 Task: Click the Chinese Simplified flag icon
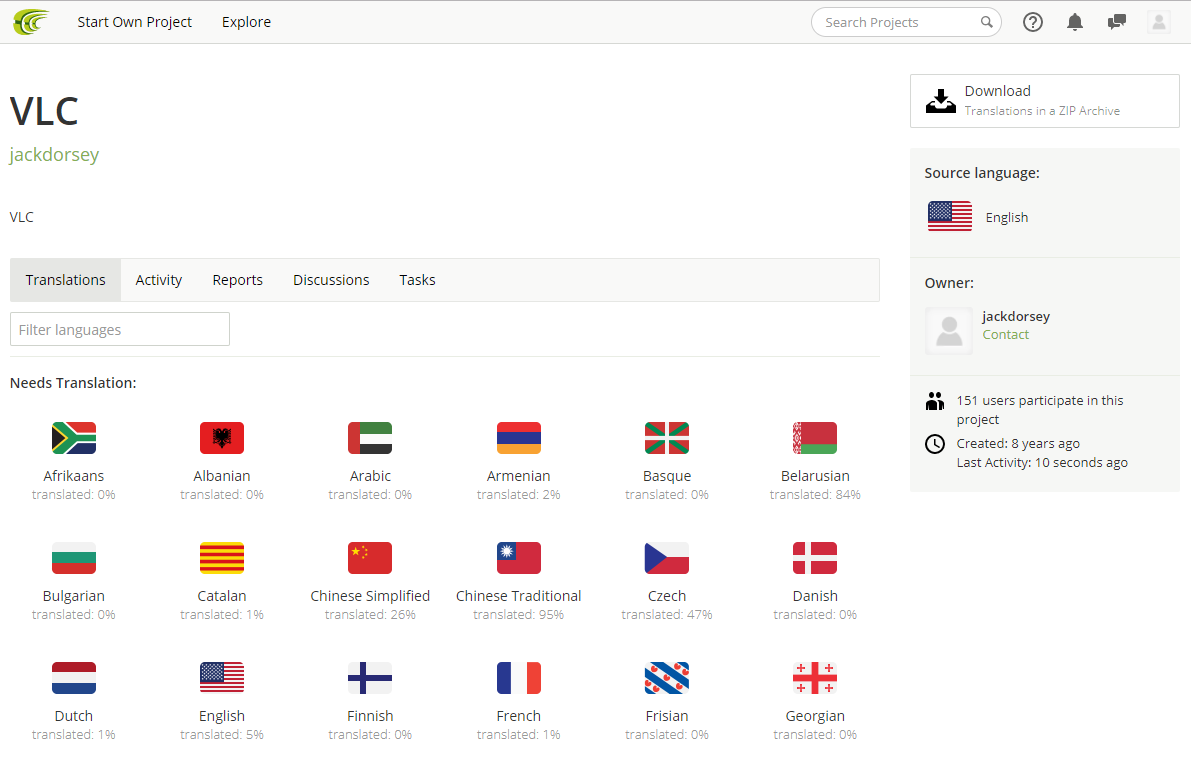(370, 558)
